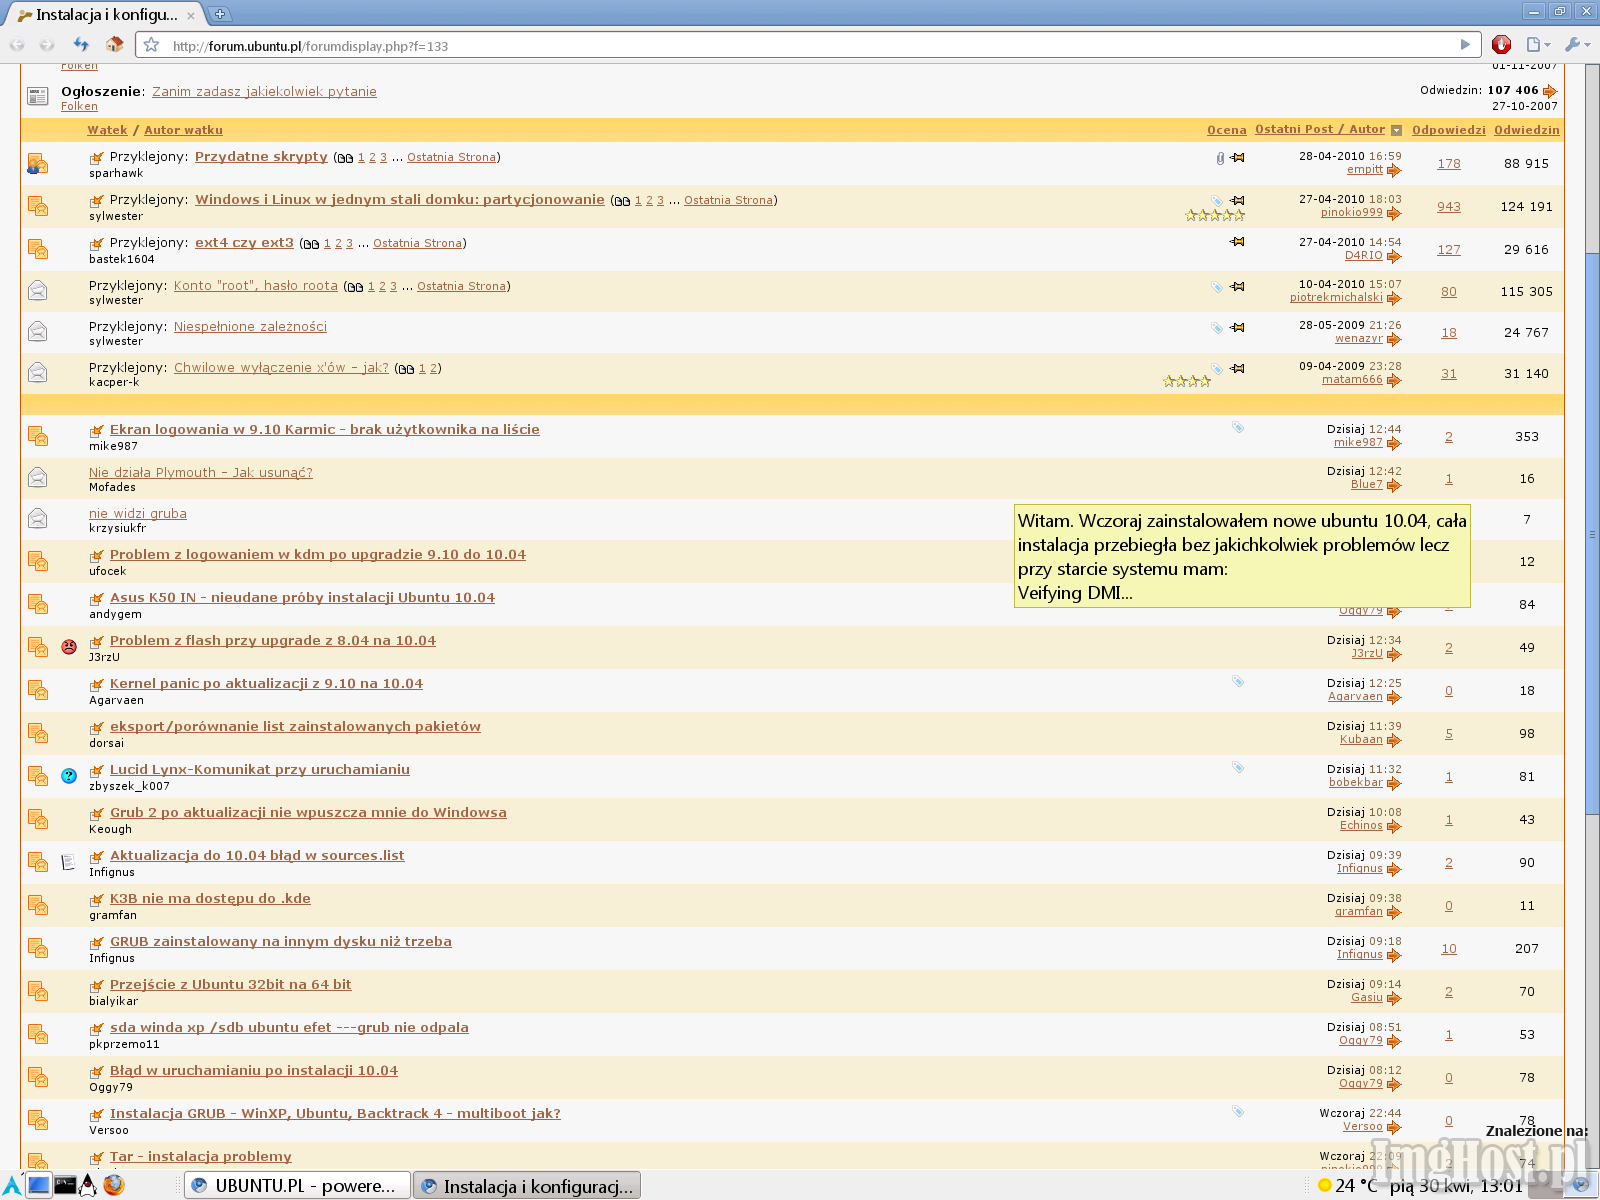Sort threads by 'Wątek' column header
1600x1200 pixels.
(107, 130)
